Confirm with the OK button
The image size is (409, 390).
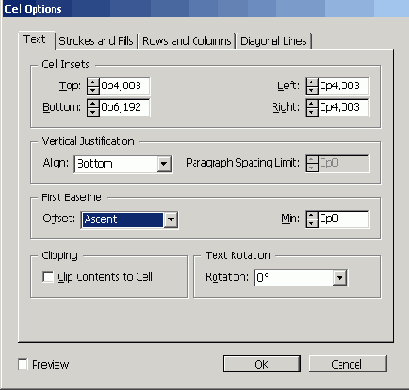(262, 364)
